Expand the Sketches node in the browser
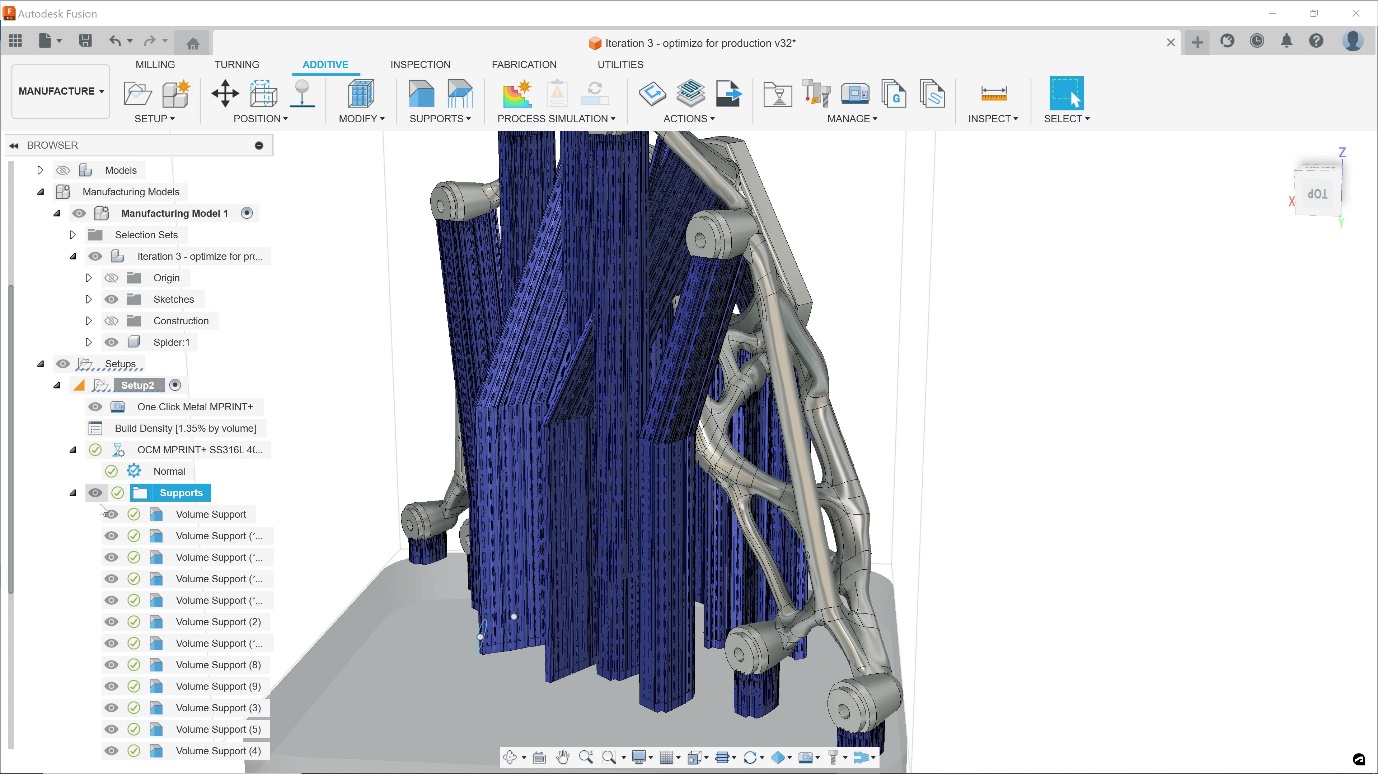The width and height of the screenshot is (1378, 774). pyautogui.click(x=90, y=299)
